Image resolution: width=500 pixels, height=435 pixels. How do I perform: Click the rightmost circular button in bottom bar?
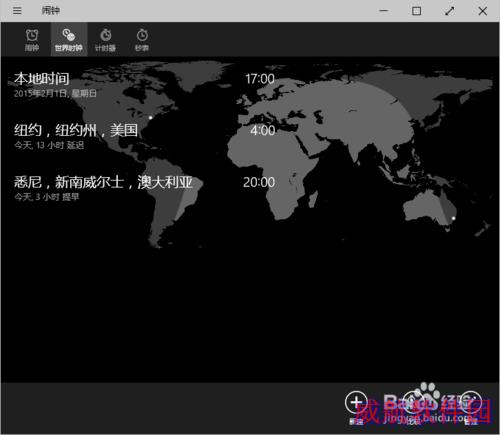pyautogui.click(x=471, y=403)
